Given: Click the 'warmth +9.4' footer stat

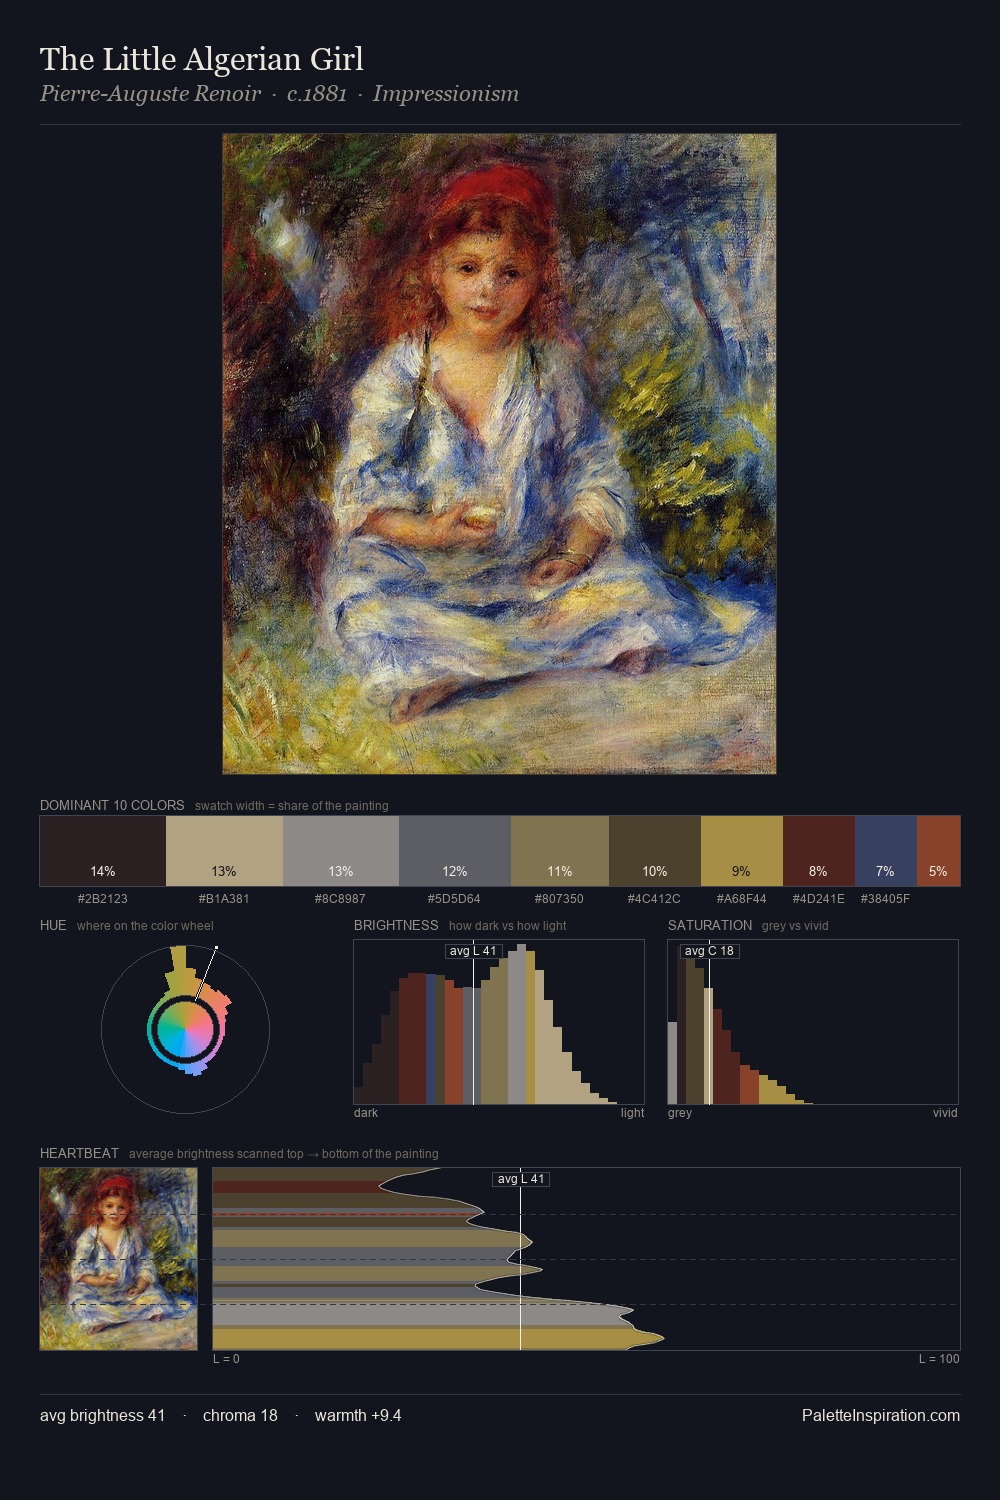Looking at the screenshot, I should tap(358, 1415).
